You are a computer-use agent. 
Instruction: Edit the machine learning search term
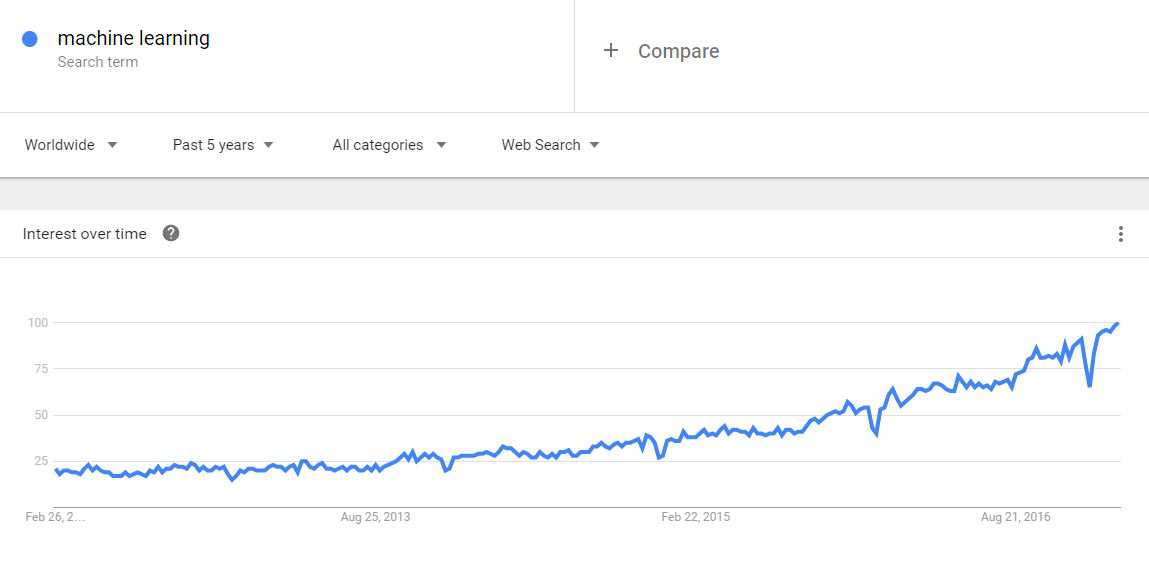[133, 38]
